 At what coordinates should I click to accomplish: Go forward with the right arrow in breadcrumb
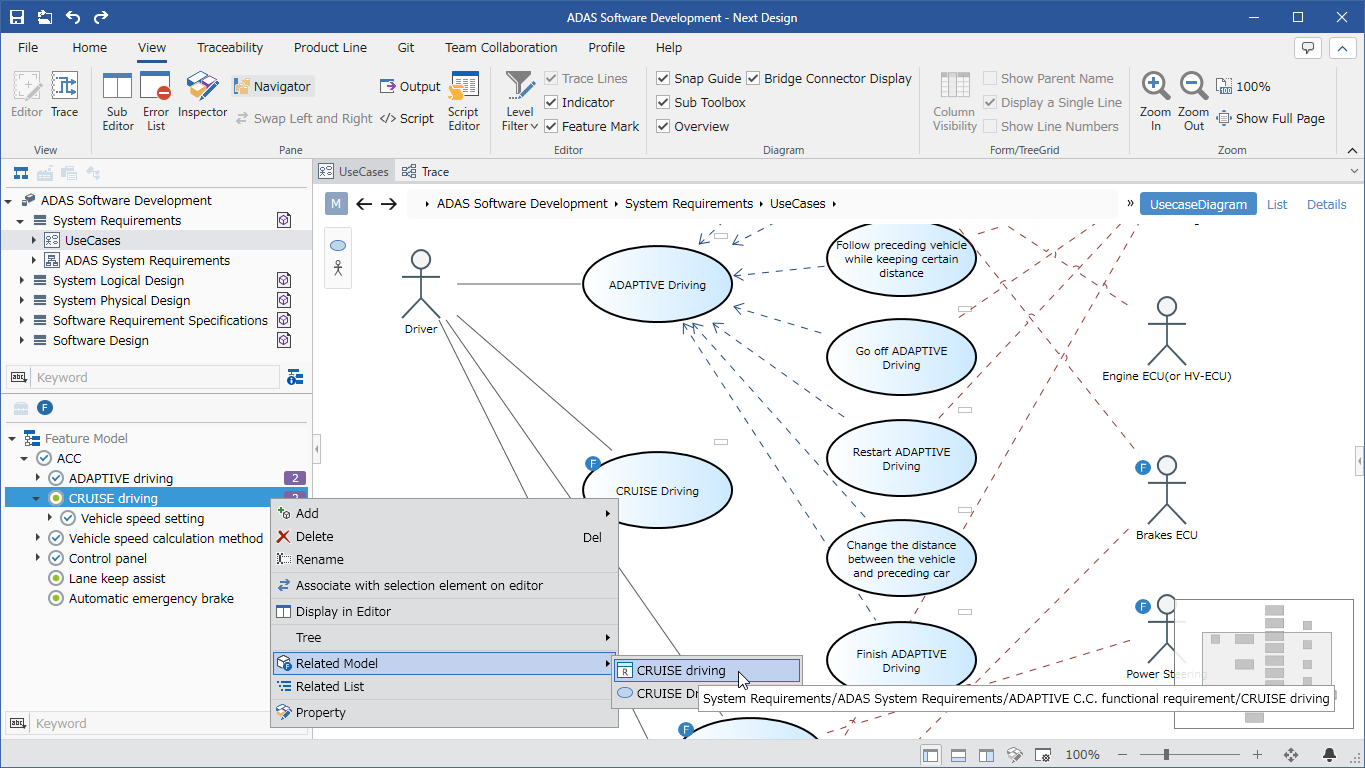click(389, 204)
